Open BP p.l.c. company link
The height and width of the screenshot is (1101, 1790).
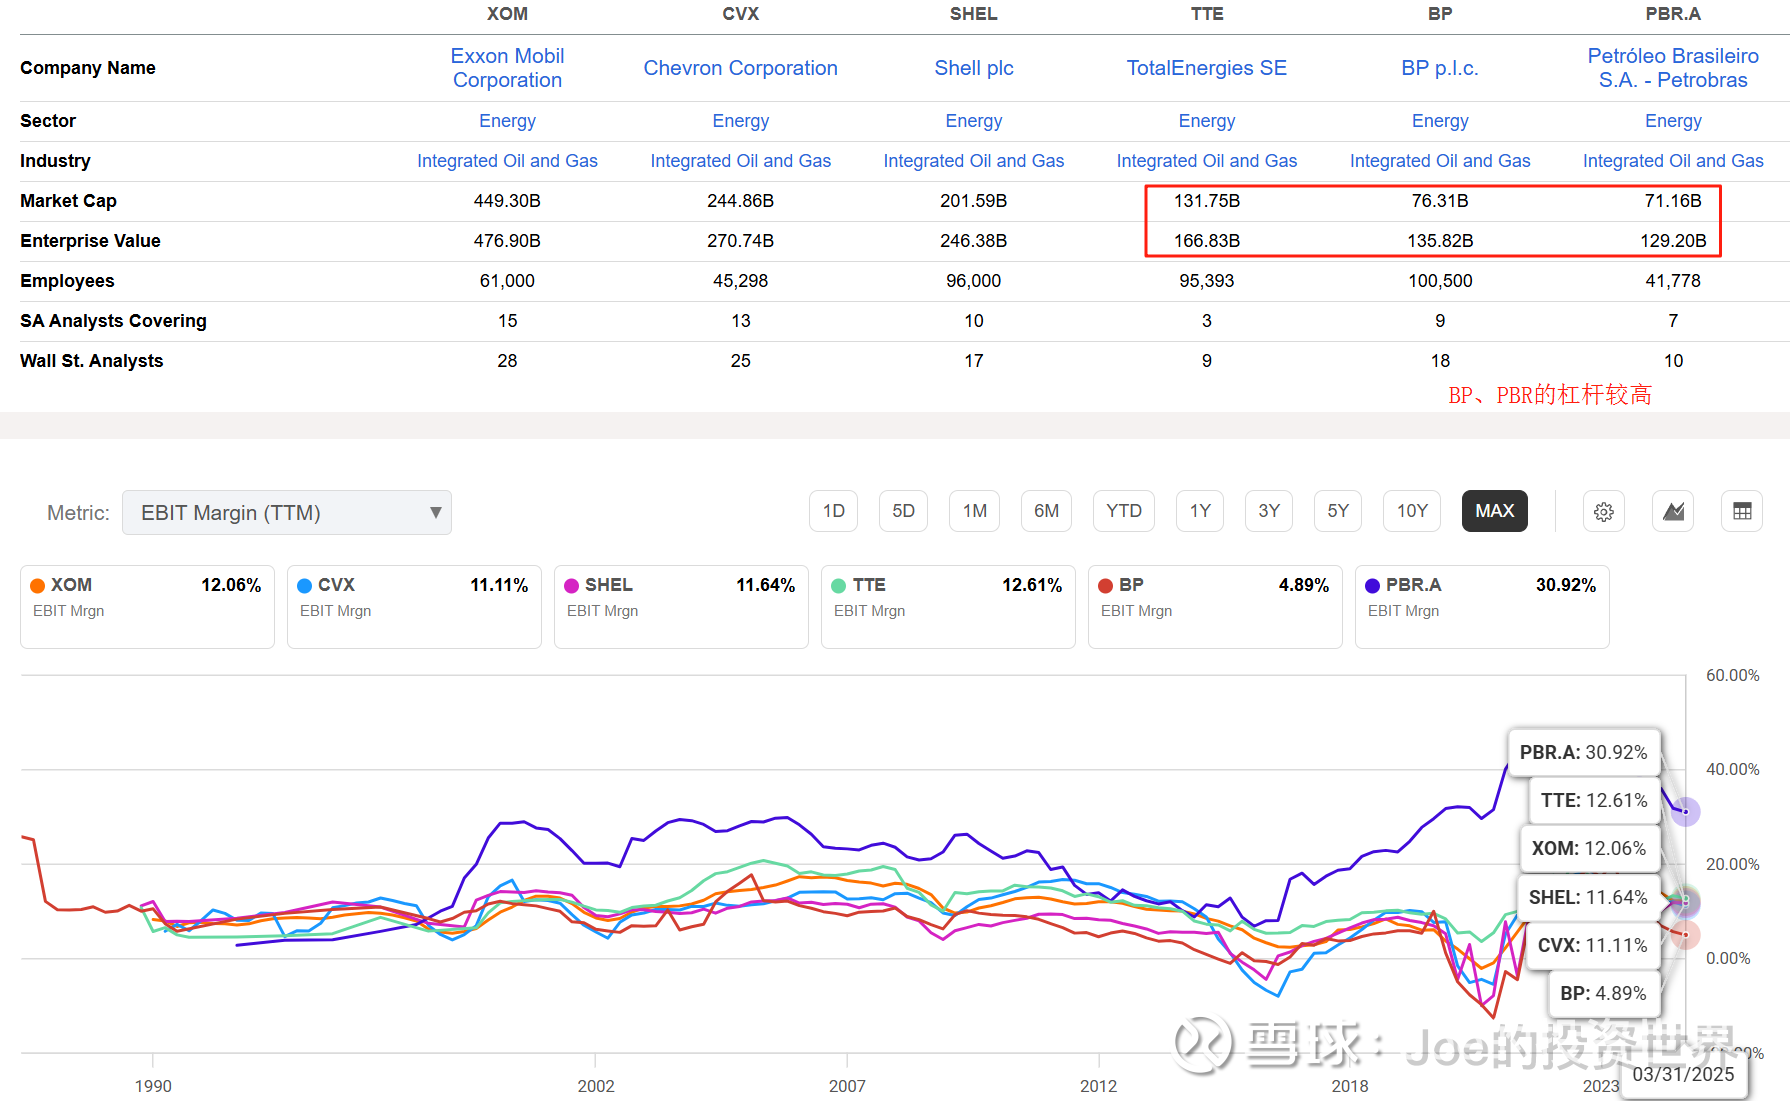pyautogui.click(x=1440, y=68)
